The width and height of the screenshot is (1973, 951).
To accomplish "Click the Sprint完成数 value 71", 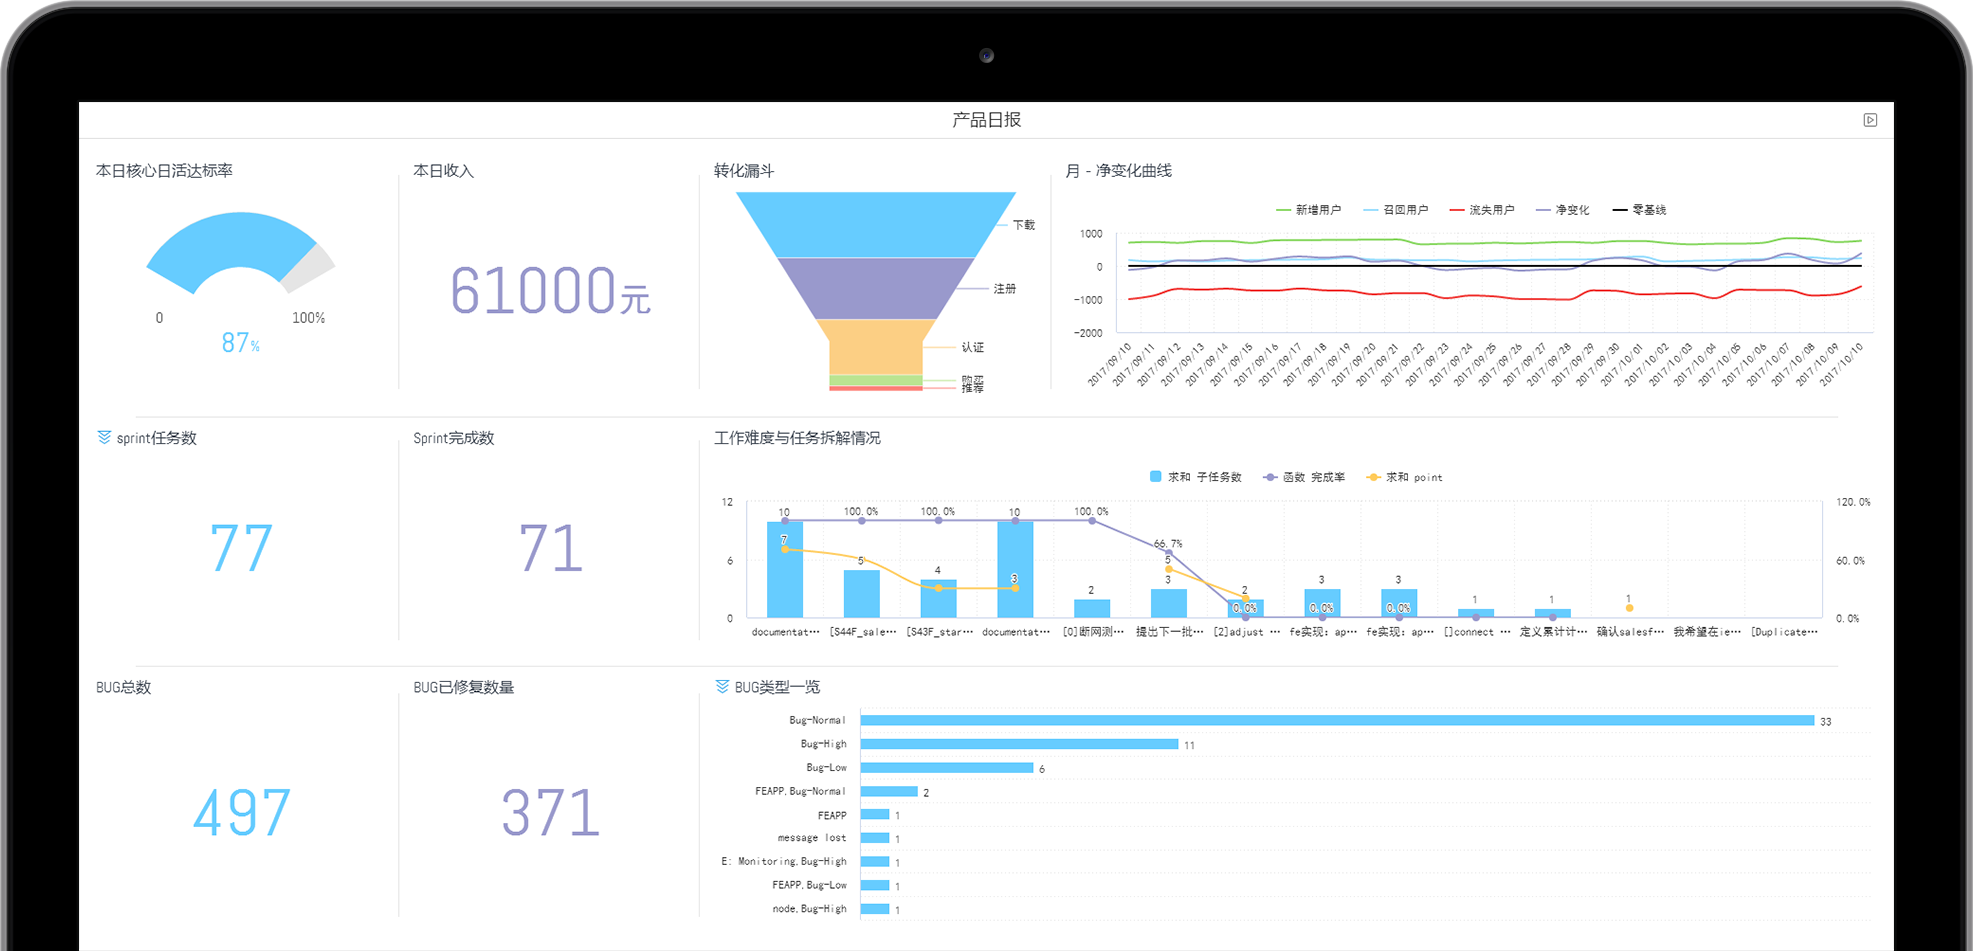I will (x=550, y=548).
